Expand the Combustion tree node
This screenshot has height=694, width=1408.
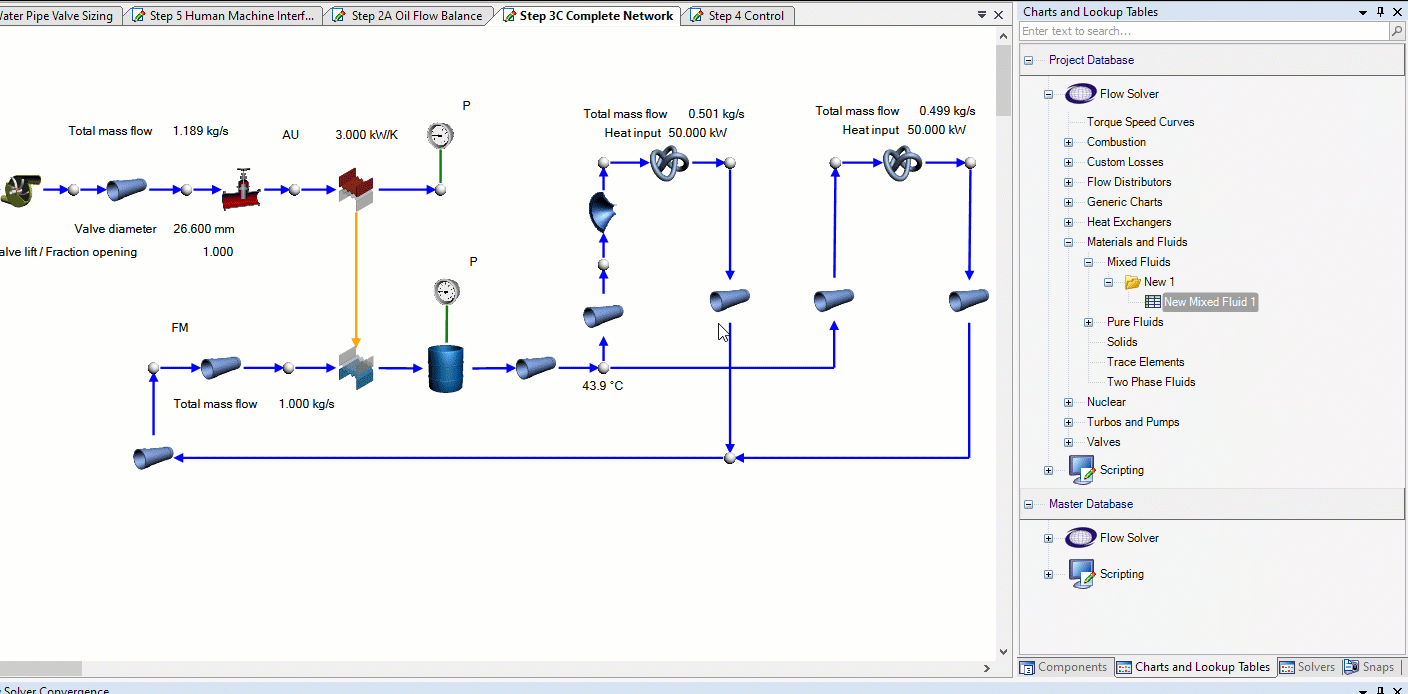[x=1068, y=142]
